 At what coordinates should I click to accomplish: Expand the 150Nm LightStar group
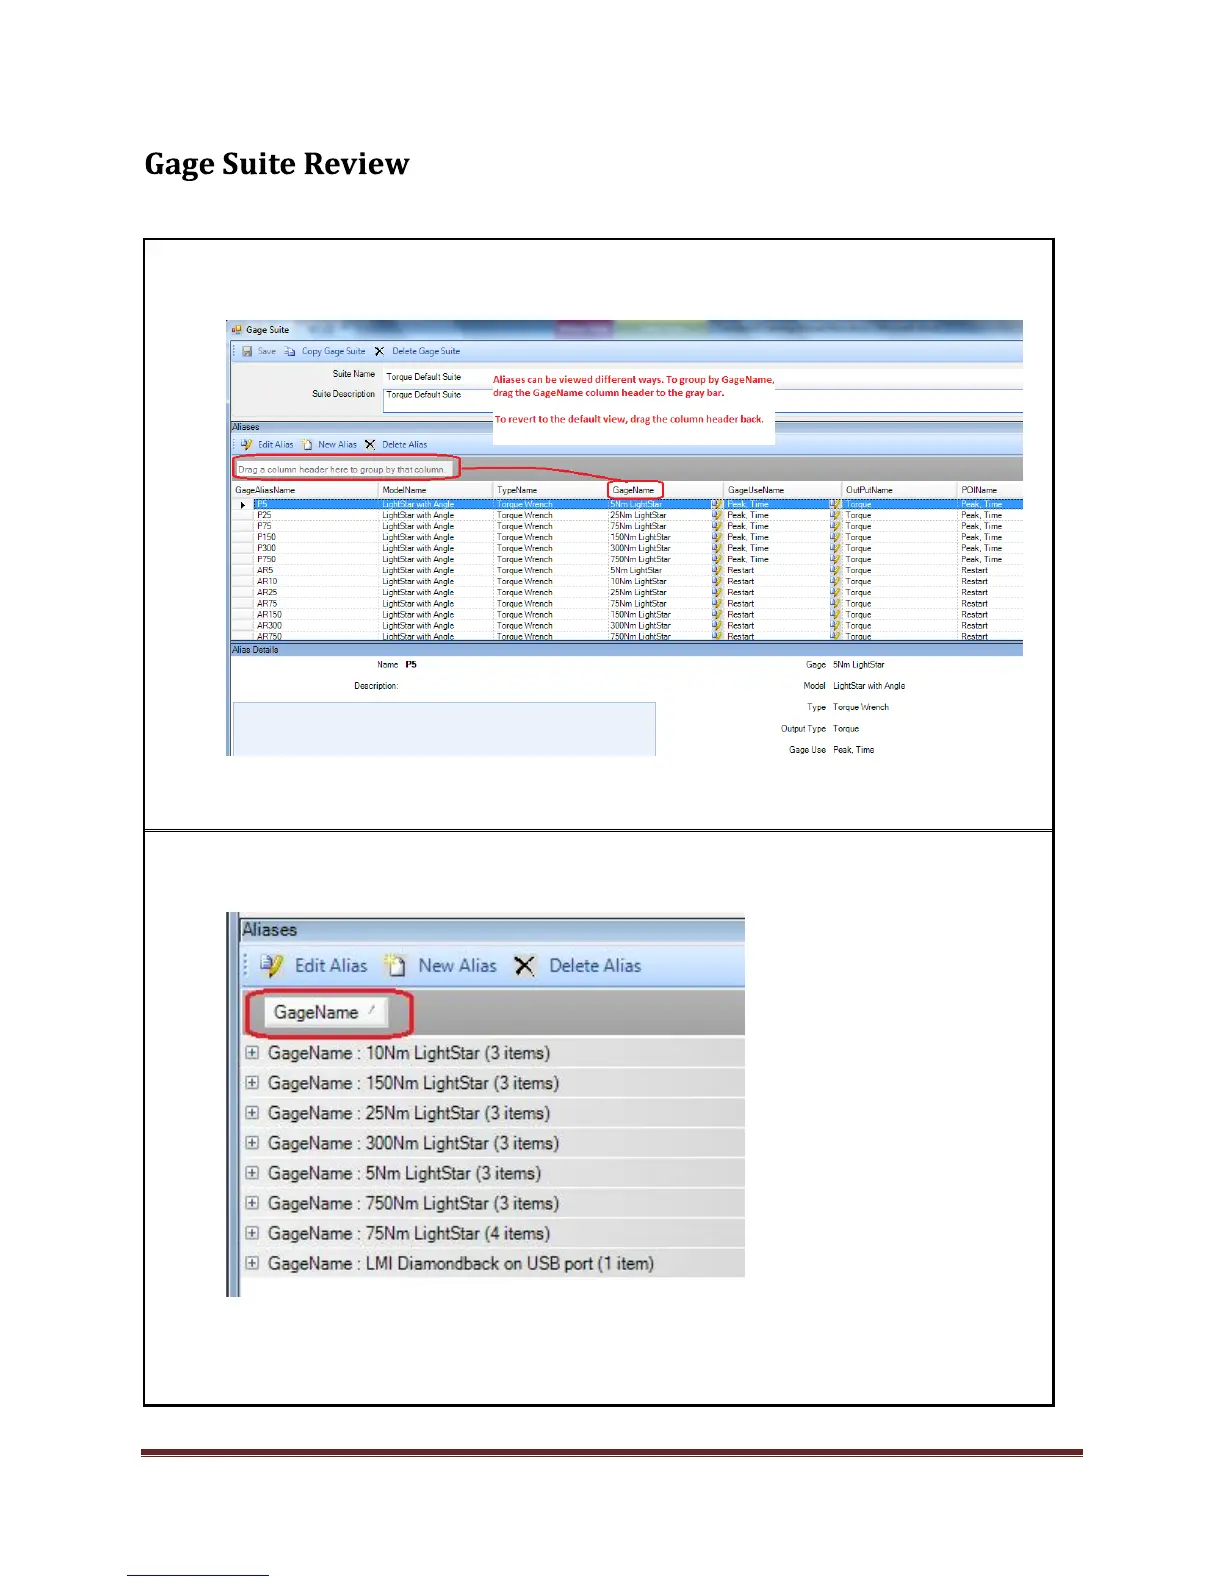[252, 1083]
